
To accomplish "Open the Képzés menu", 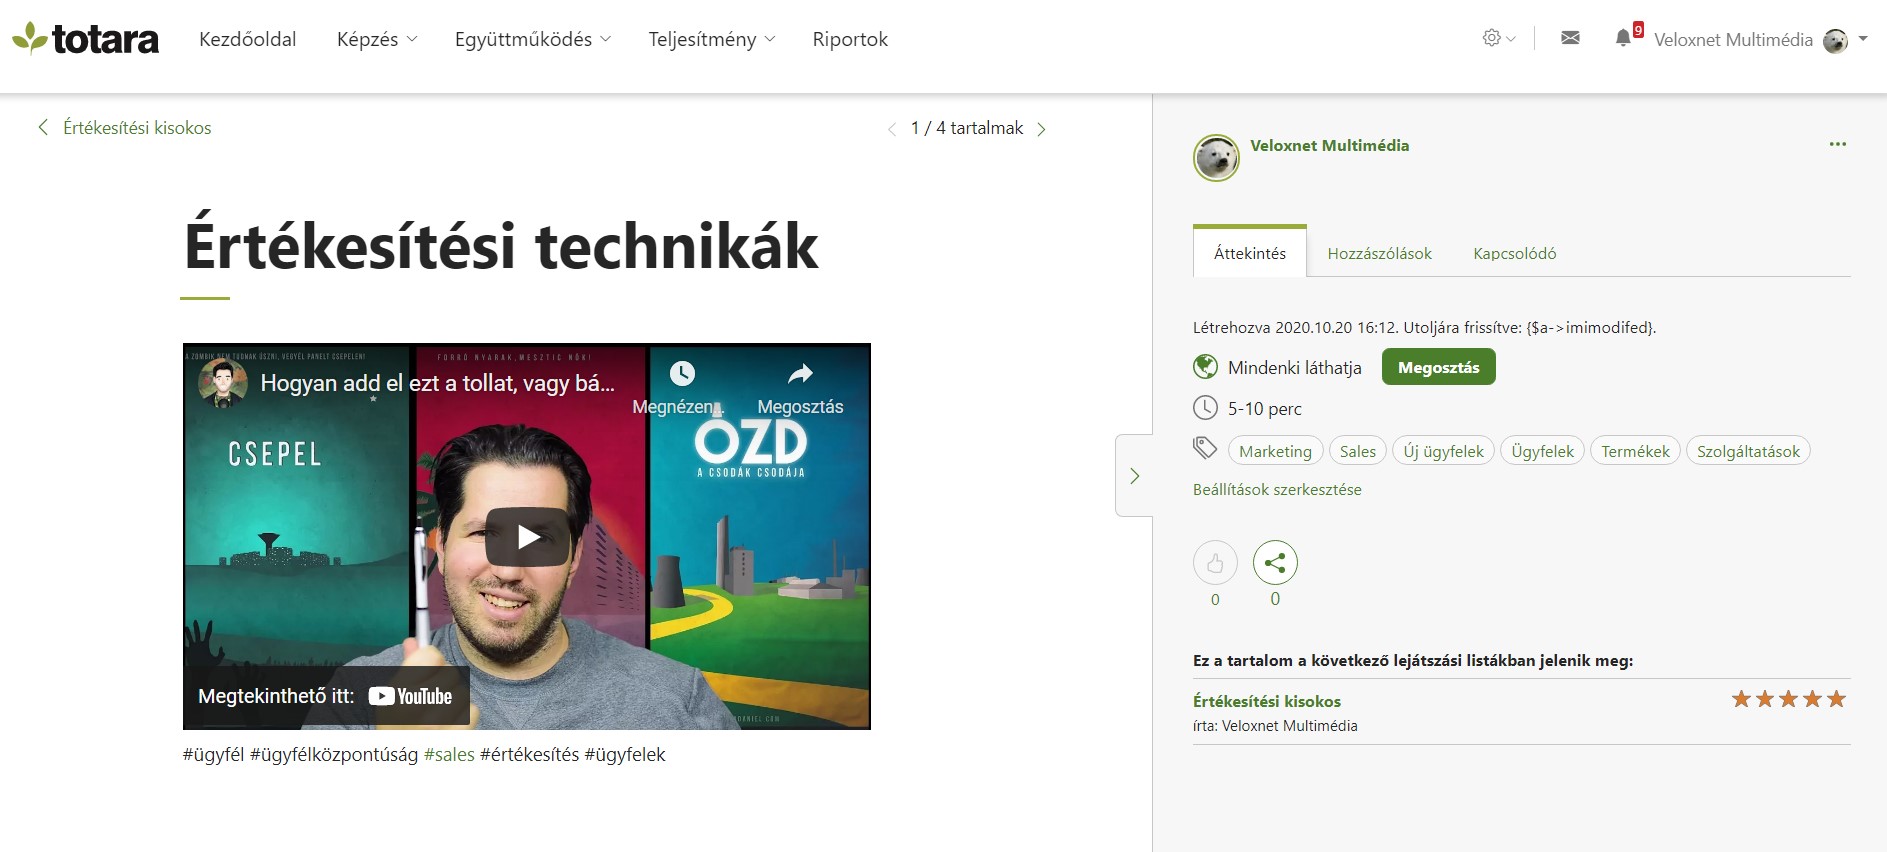I will [377, 39].
